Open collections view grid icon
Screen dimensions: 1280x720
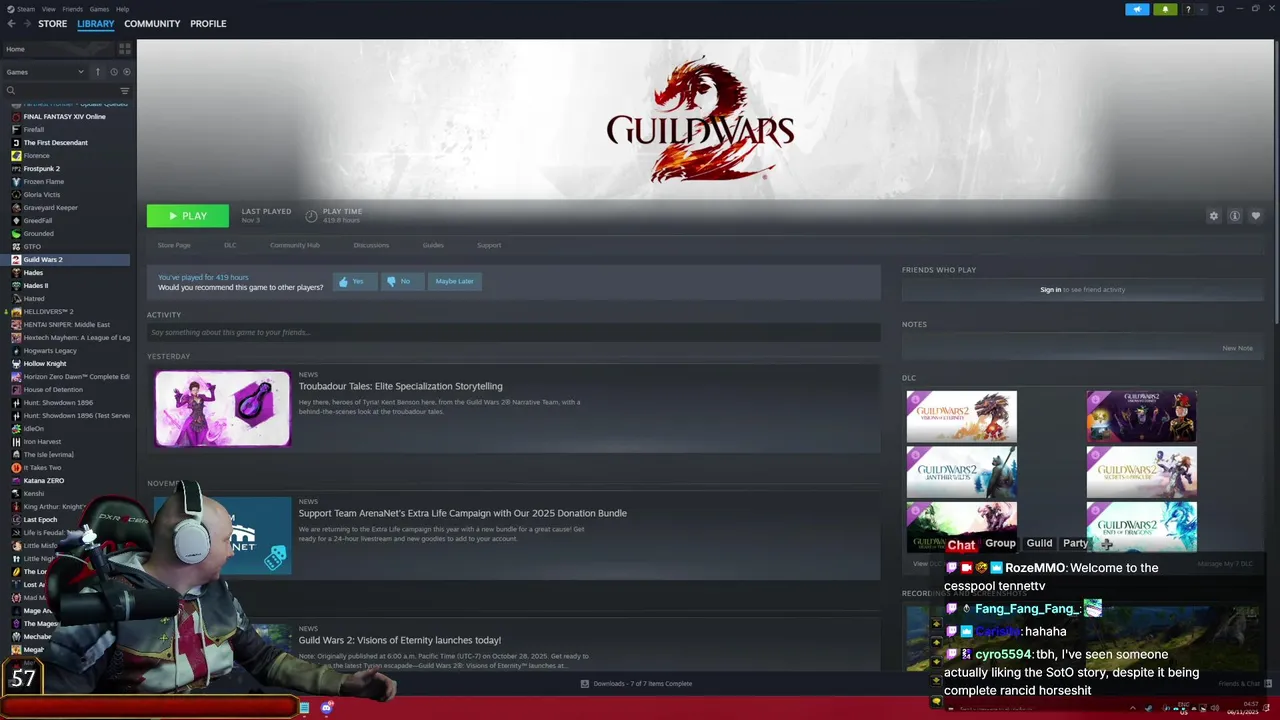tap(125, 49)
